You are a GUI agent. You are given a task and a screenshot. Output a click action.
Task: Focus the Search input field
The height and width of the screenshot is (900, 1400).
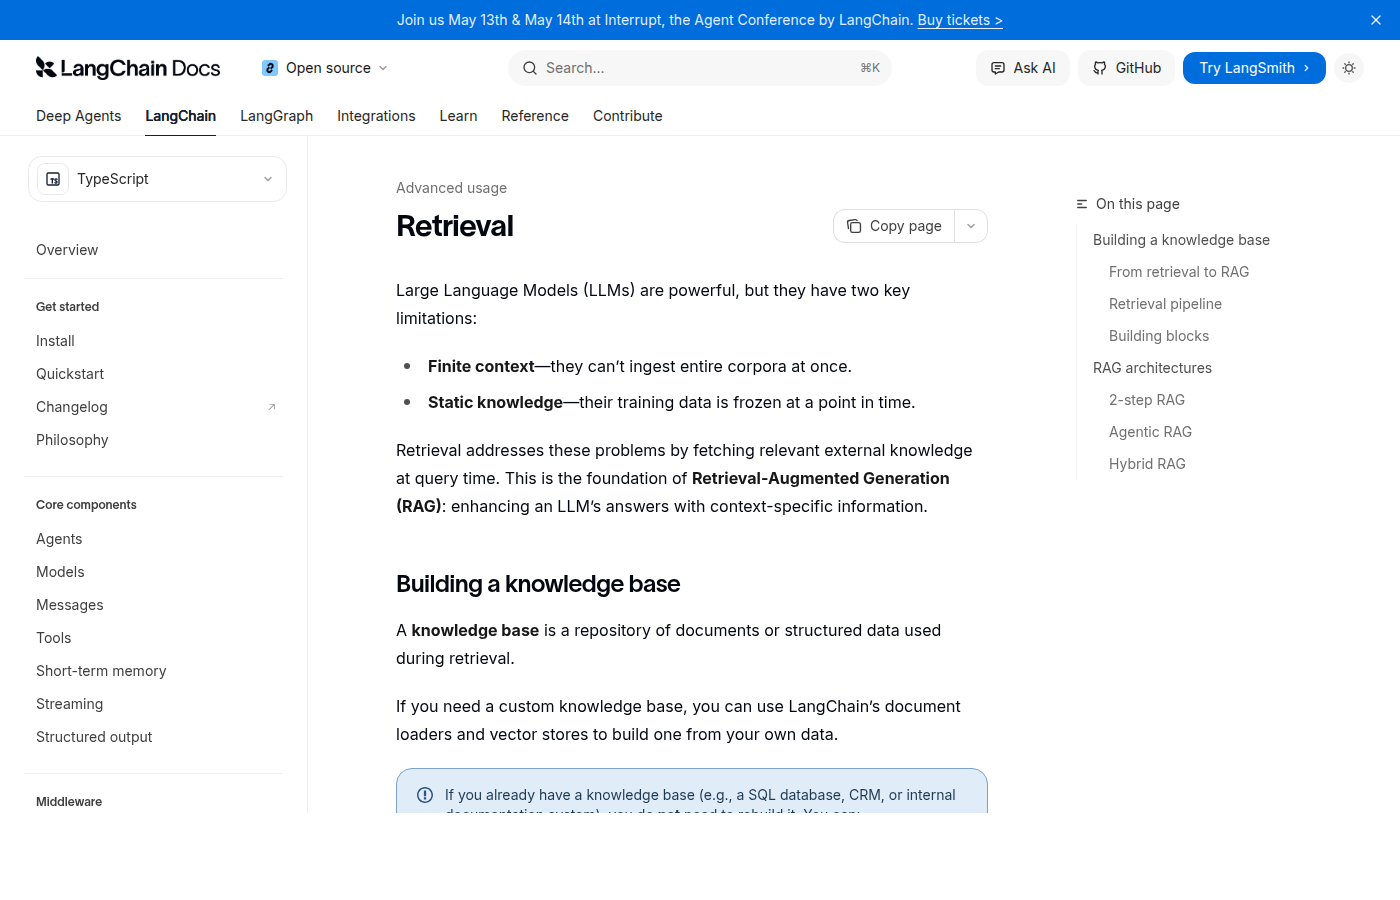(x=700, y=68)
